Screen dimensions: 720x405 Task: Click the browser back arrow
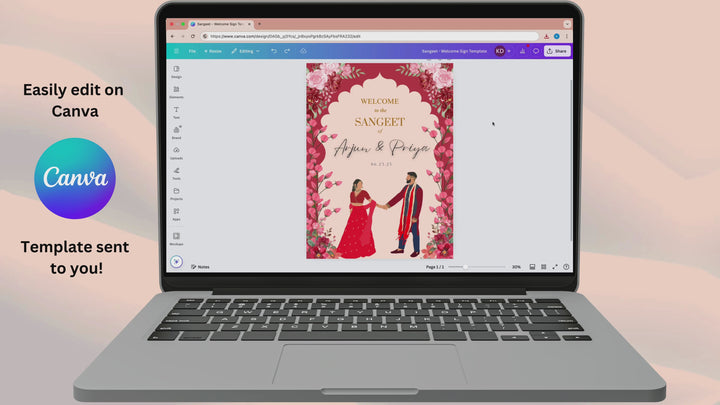pos(173,36)
